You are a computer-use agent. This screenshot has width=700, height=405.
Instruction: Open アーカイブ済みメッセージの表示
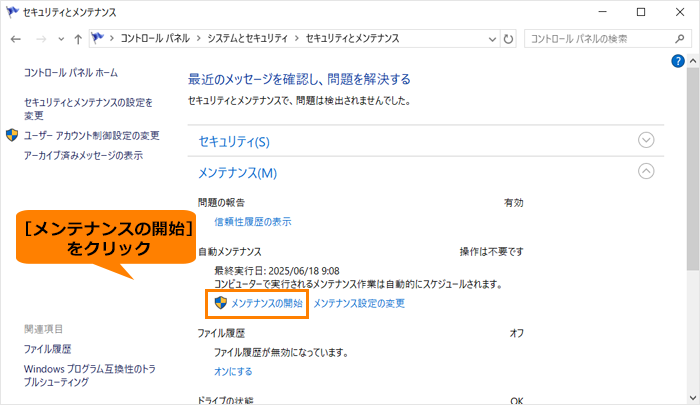click(x=83, y=155)
